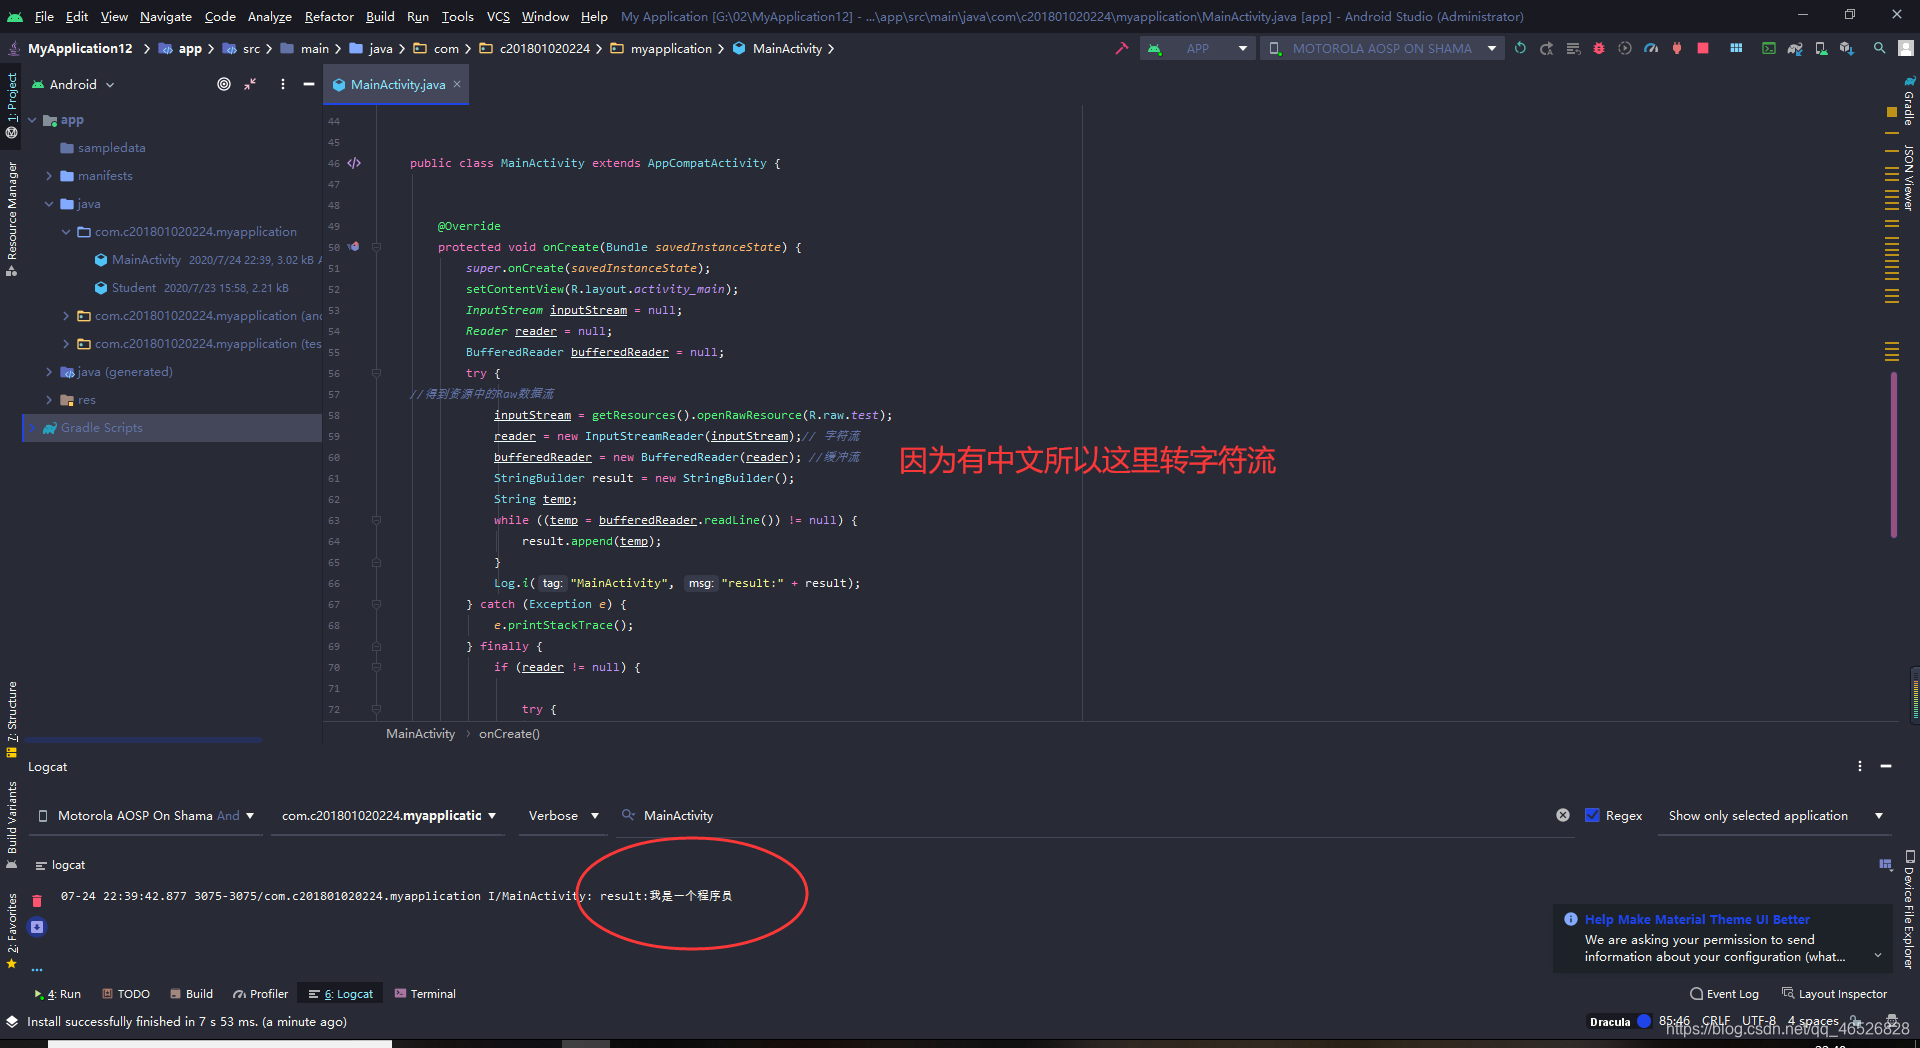Viewport: 1920px width, 1048px height.
Task: Click the red Debug app bug icon
Action: click(x=1599, y=48)
